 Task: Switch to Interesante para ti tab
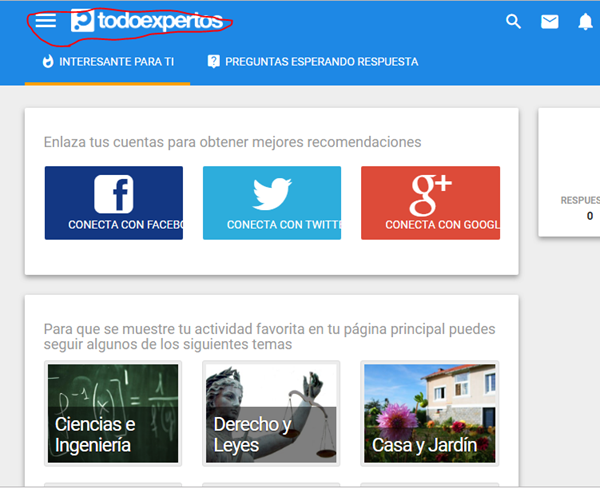pyautogui.click(x=108, y=62)
